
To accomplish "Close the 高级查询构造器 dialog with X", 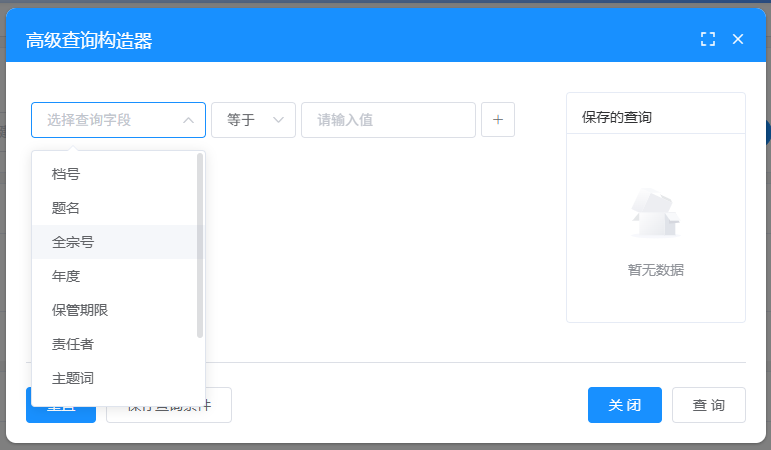I will [x=738, y=39].
